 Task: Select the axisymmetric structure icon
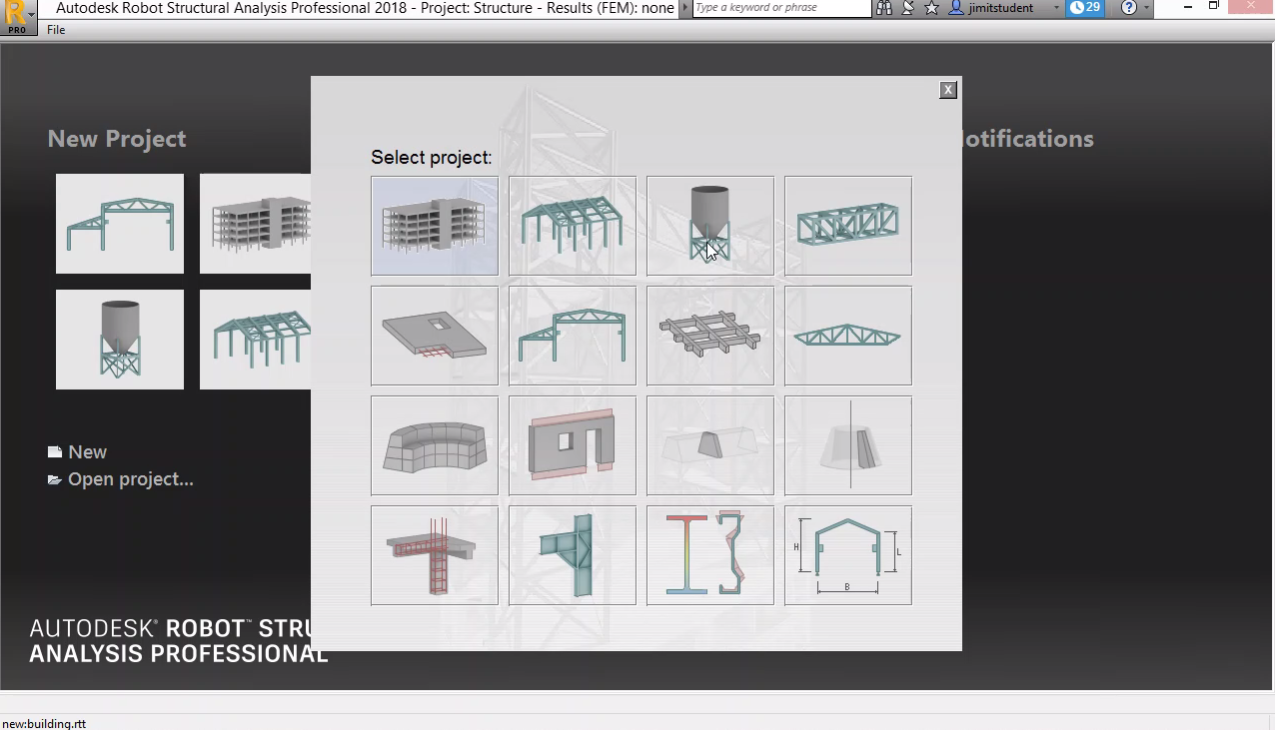(x=848, y=446)
